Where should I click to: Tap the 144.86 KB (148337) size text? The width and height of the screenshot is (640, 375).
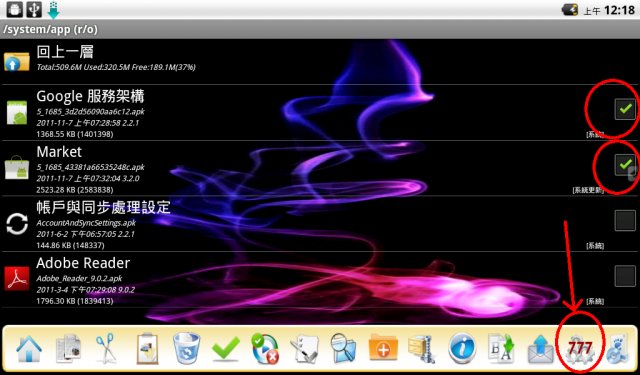coord(70,245)
